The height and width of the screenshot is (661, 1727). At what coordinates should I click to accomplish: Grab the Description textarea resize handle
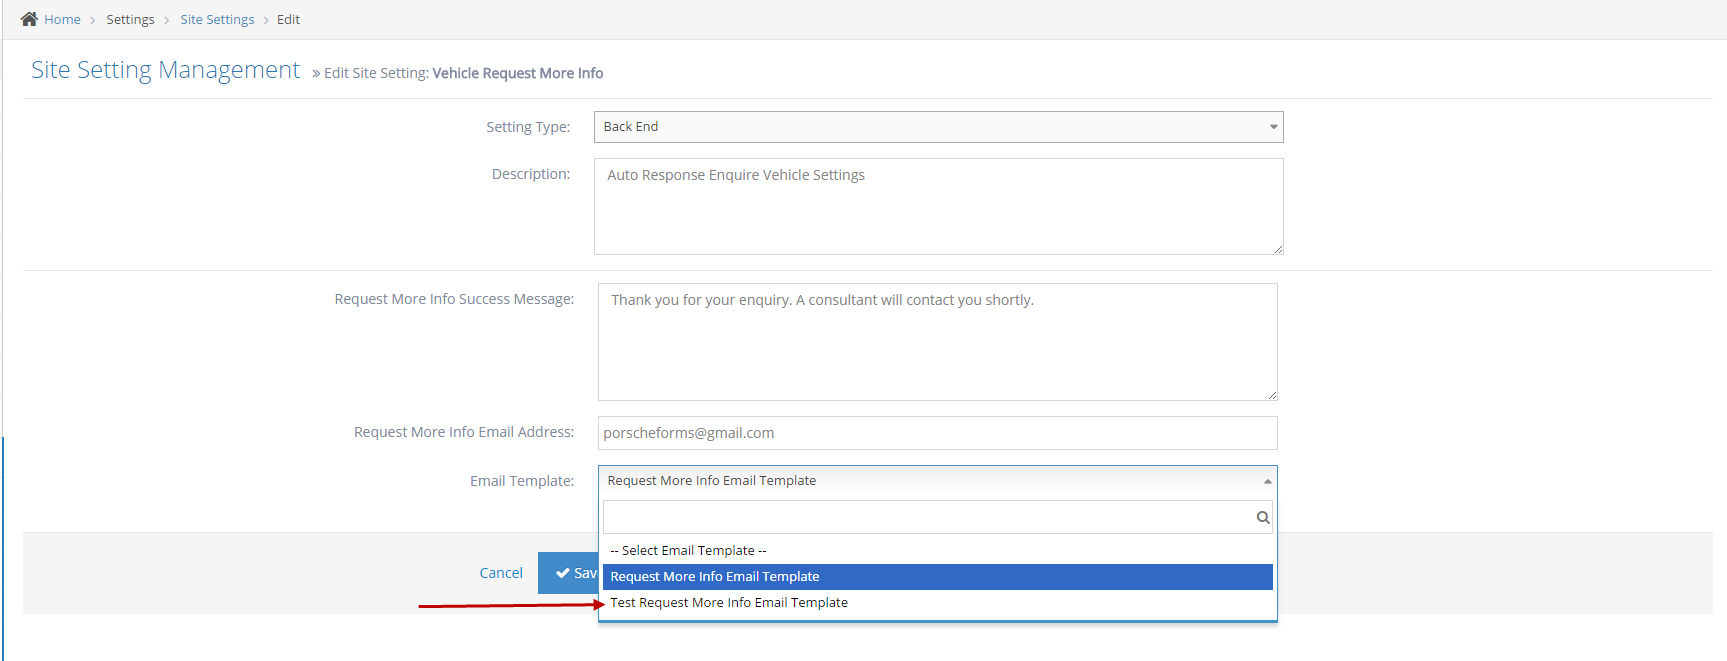click(x=1278, y=249)
